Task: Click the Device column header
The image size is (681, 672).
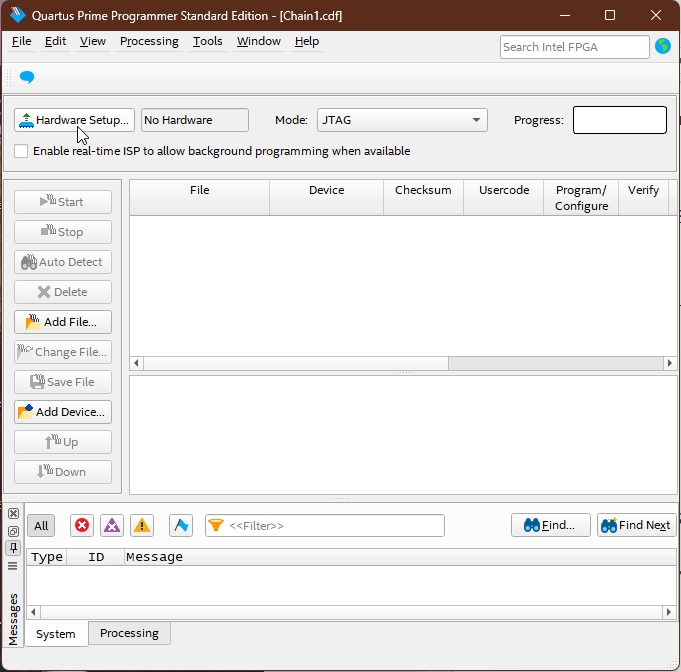Action: (327, 198)
